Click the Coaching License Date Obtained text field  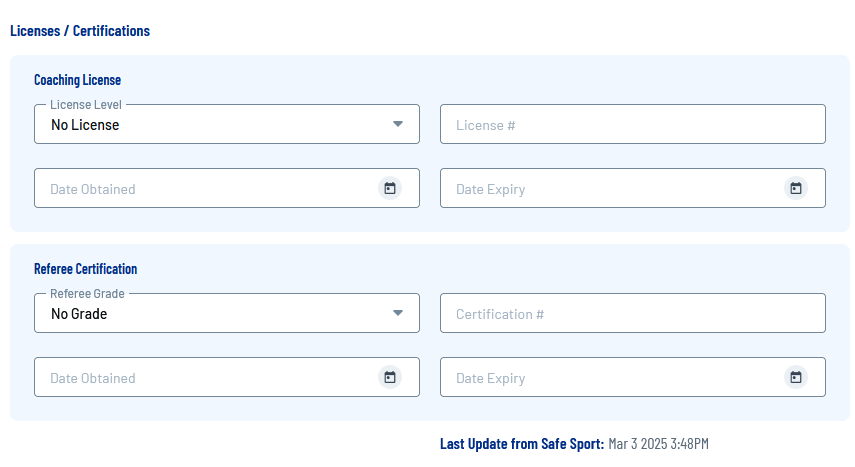click(x=200, y=189)
